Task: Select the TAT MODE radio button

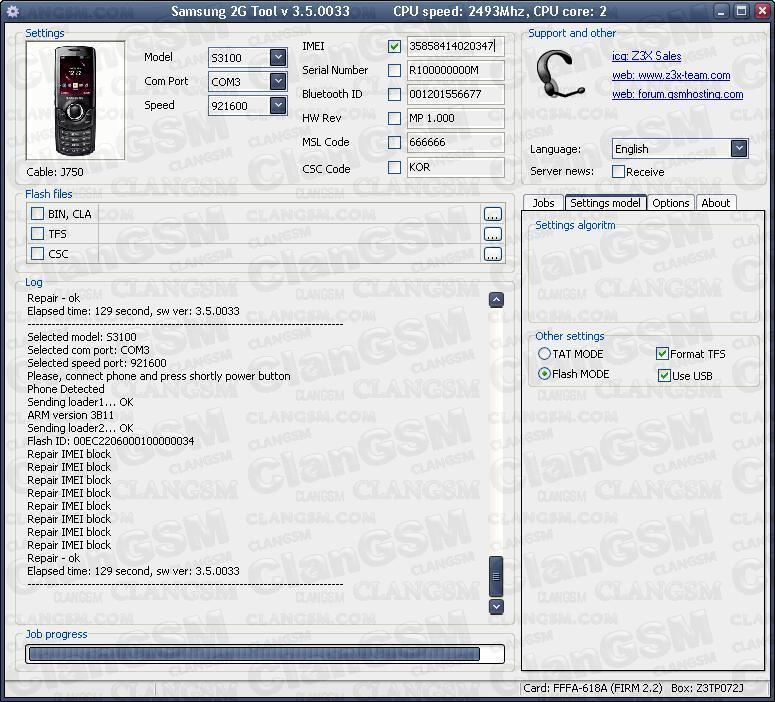Action: pyautogui.click(x=544, y=353)
